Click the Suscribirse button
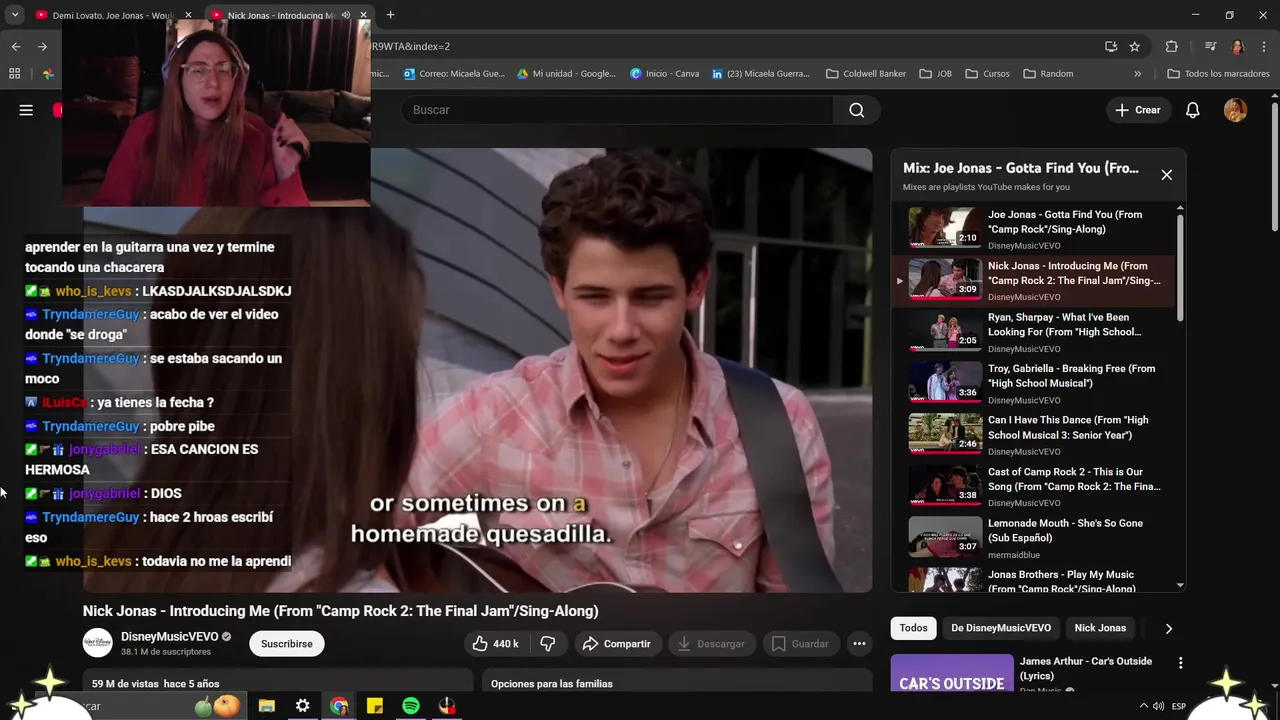1280x720 pixels. (x=287, y=644)
